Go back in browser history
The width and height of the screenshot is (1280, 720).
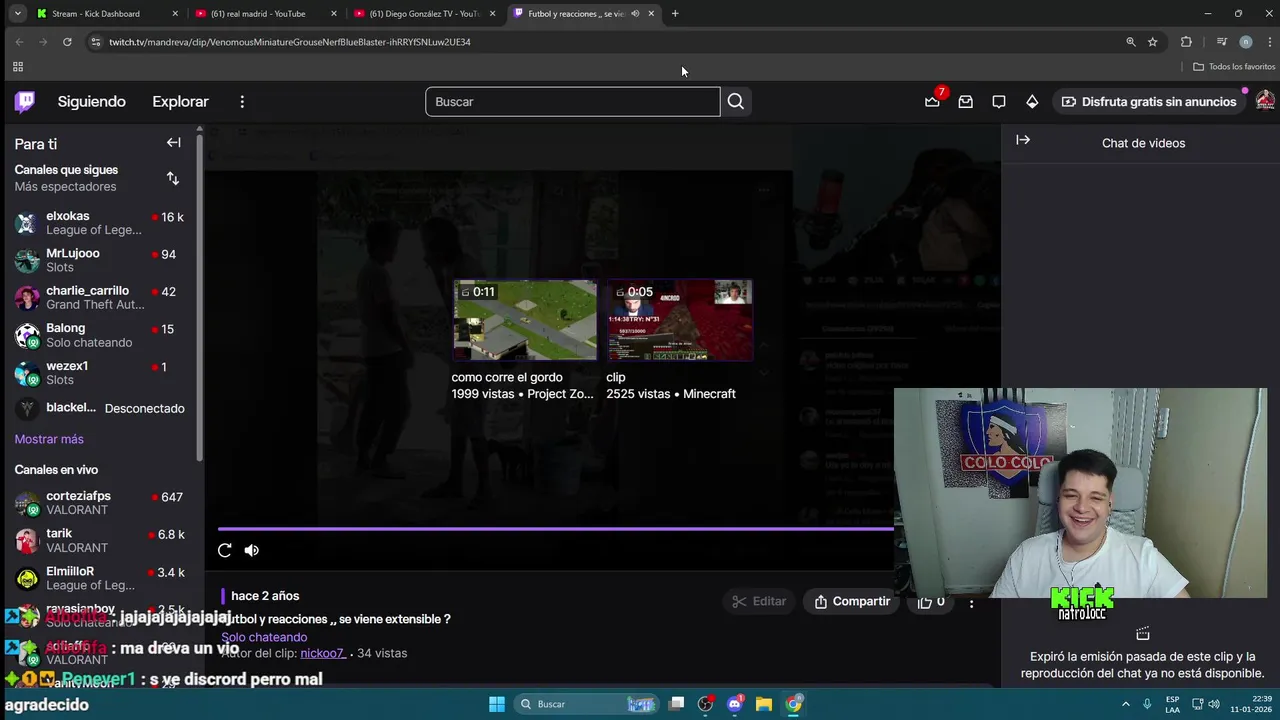tap(19, 42)
